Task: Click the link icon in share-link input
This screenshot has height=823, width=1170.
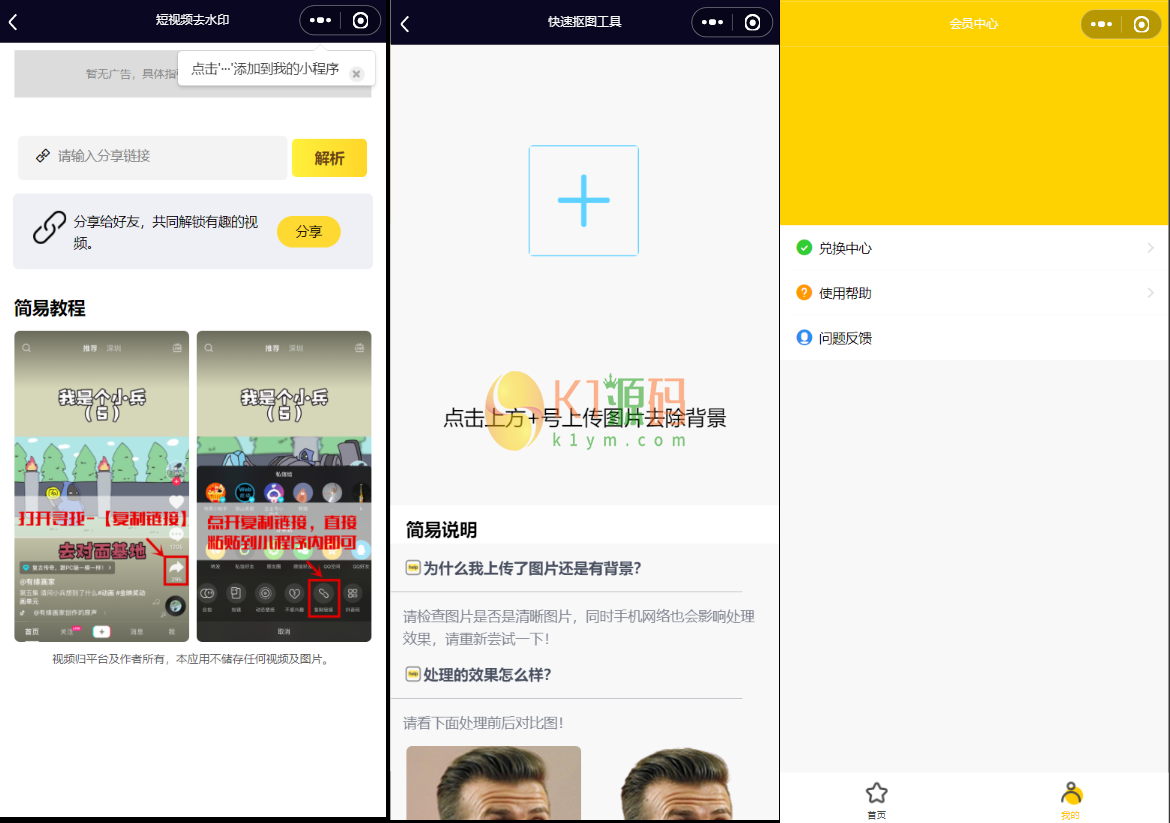Action: (x=43, y=156)
